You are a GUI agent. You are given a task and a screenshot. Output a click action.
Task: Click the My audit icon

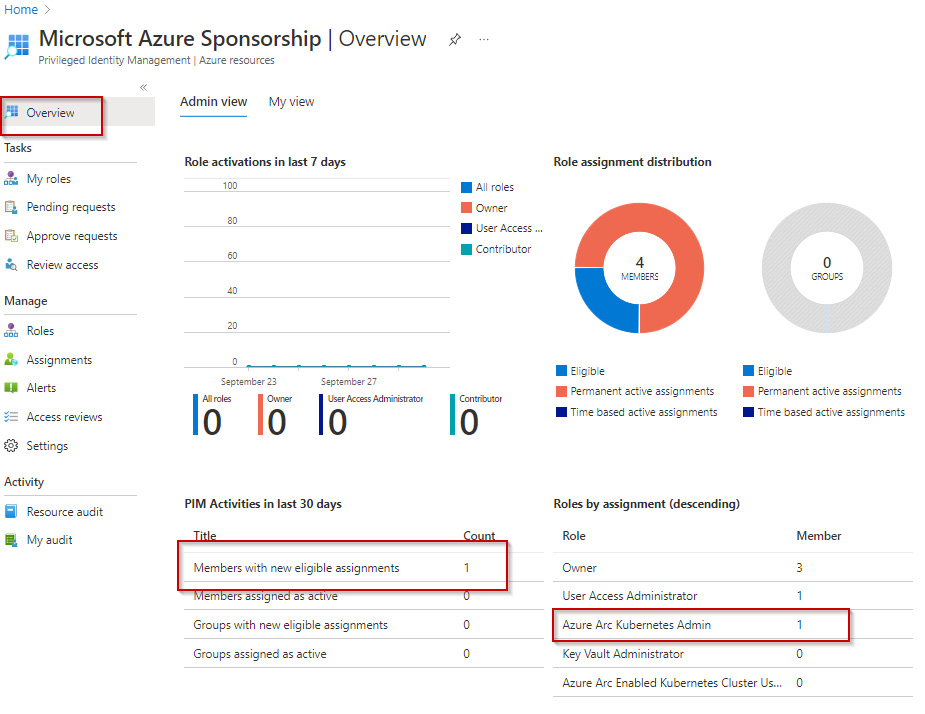[11, 540]
